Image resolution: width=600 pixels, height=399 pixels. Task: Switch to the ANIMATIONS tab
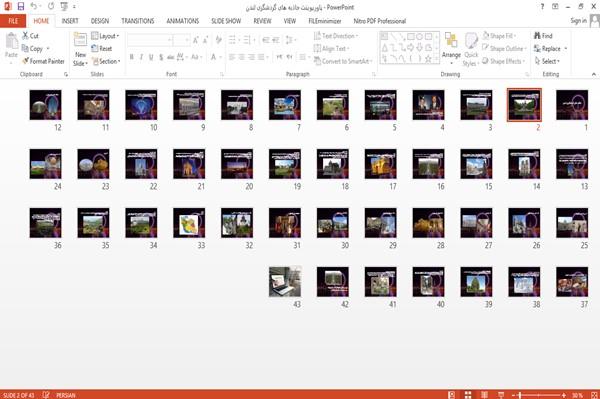pyautogui.click(x=183, y=21)
